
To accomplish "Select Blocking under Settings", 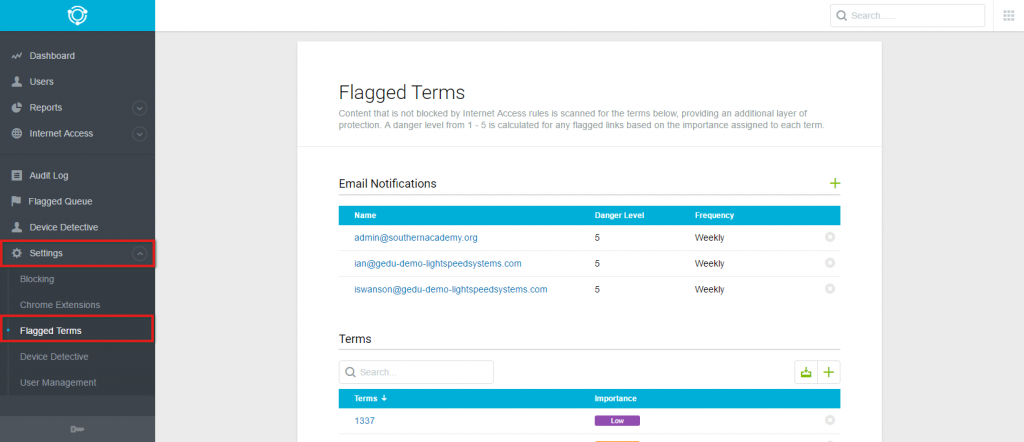I will coord(37,279).
